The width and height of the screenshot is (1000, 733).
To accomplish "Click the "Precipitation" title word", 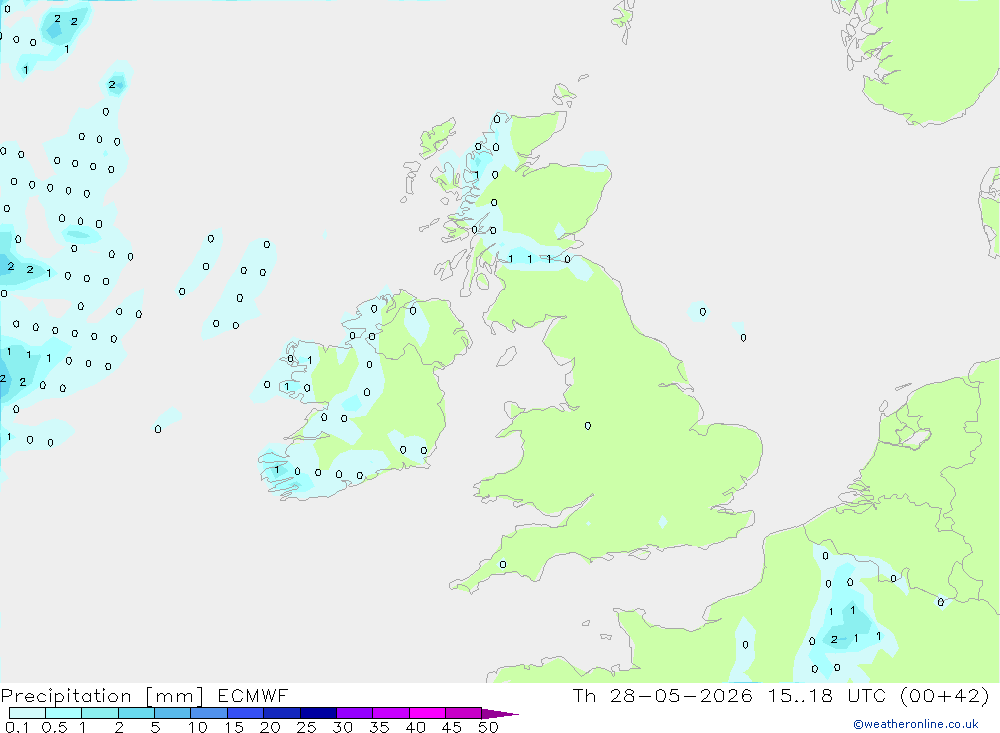I will [x=66, y=695].
